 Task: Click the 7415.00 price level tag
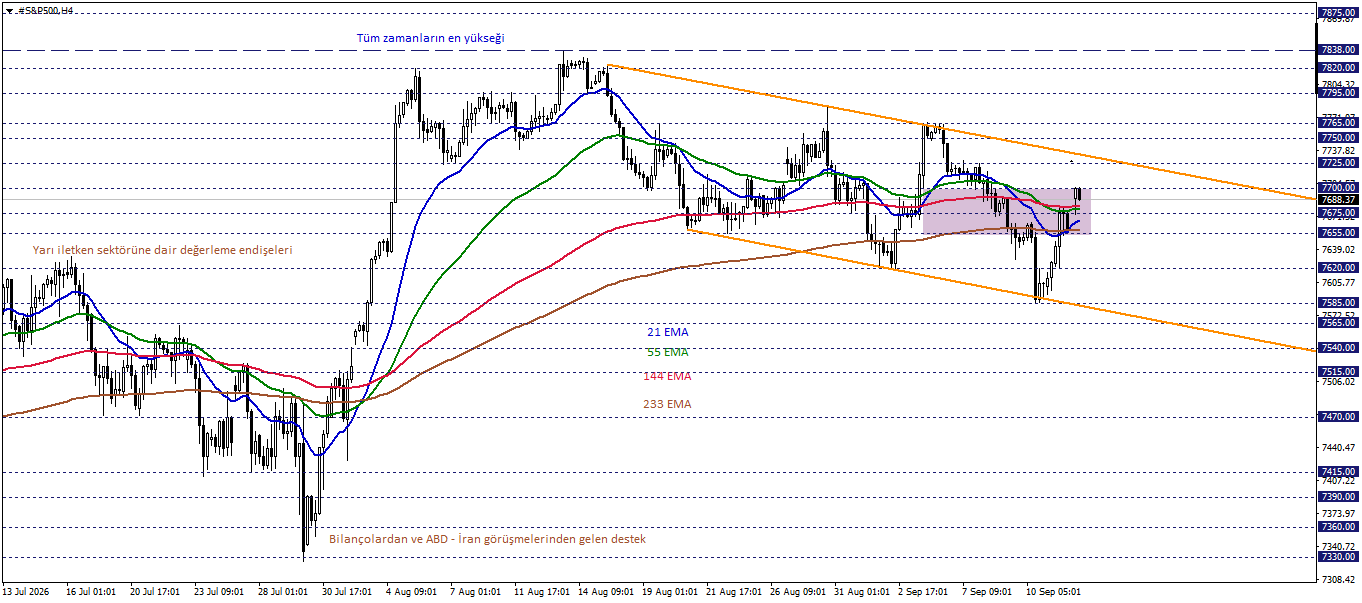point(1338,472)
